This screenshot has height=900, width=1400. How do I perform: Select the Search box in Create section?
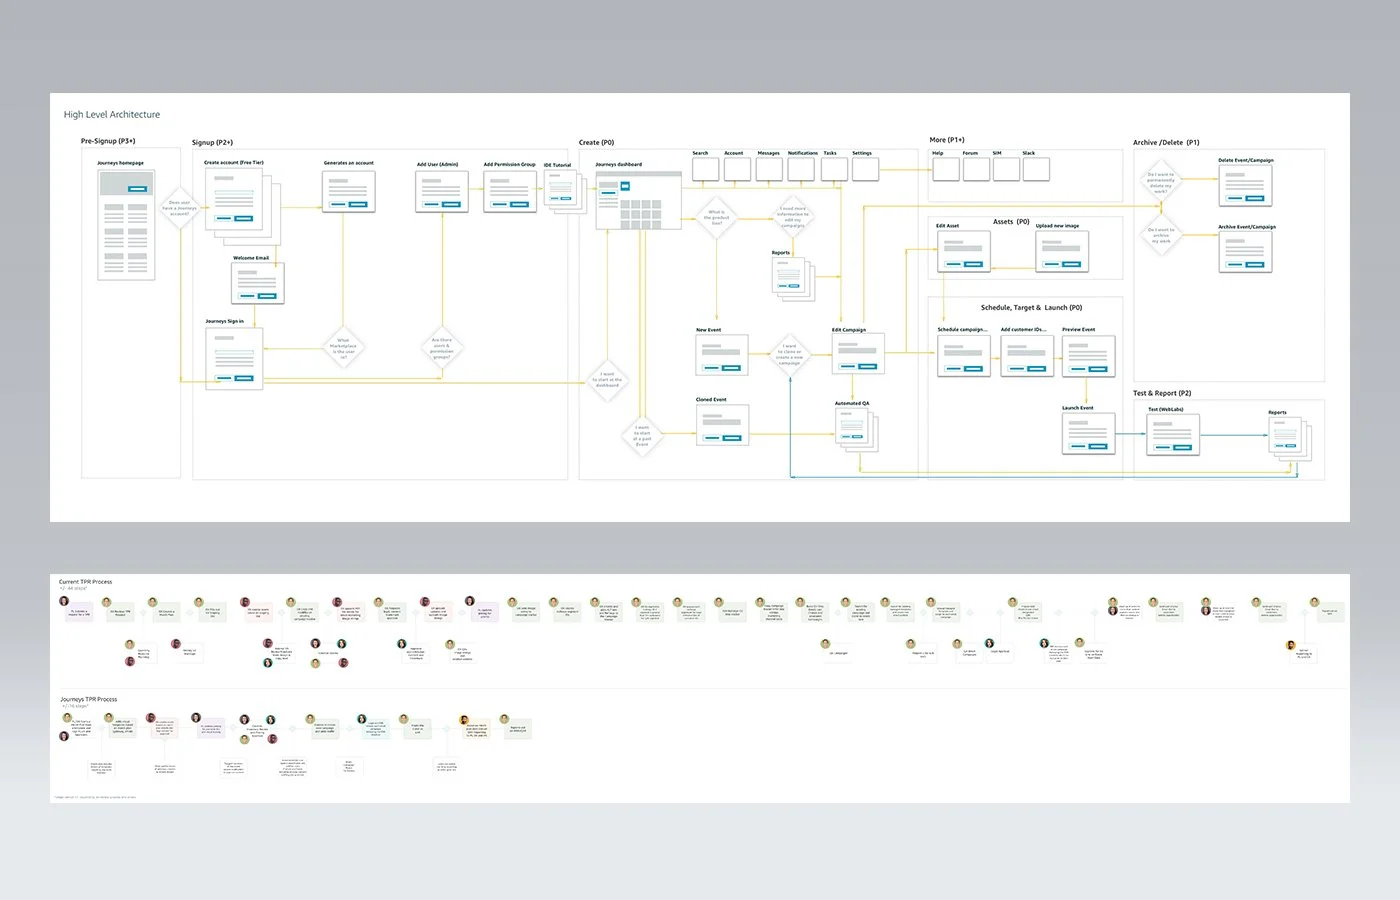click(705, 169)
